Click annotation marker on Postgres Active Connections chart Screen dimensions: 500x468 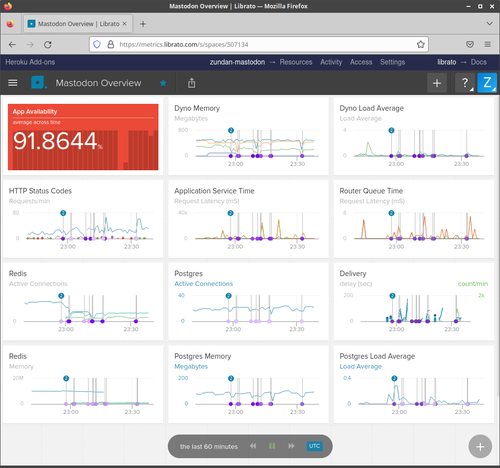point(228,296)
